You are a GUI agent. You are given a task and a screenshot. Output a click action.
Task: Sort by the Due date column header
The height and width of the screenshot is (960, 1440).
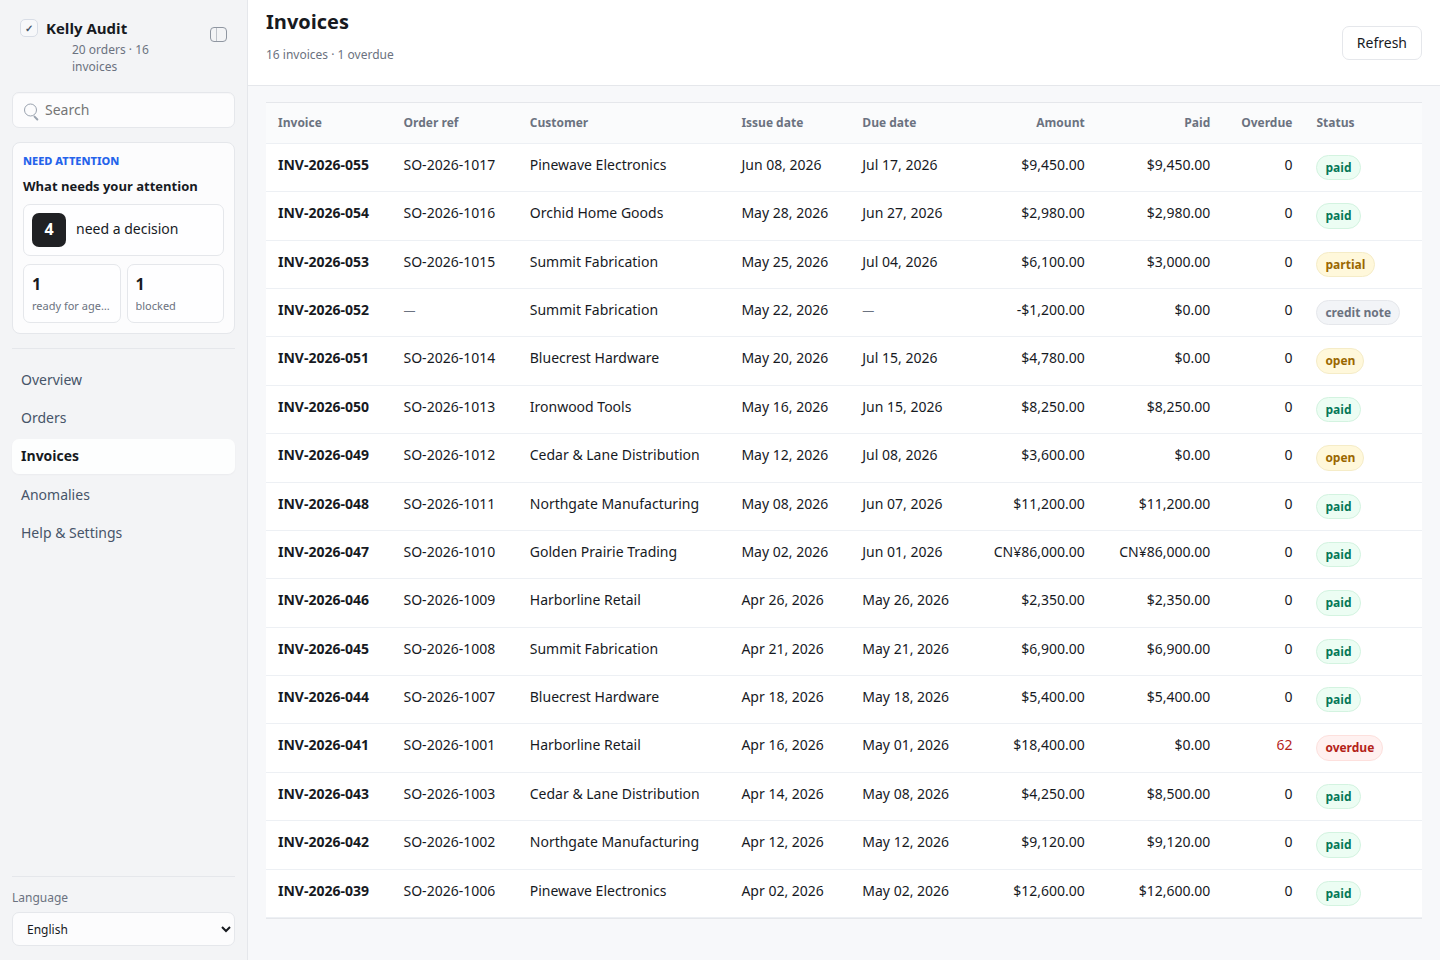pos(889,123)
